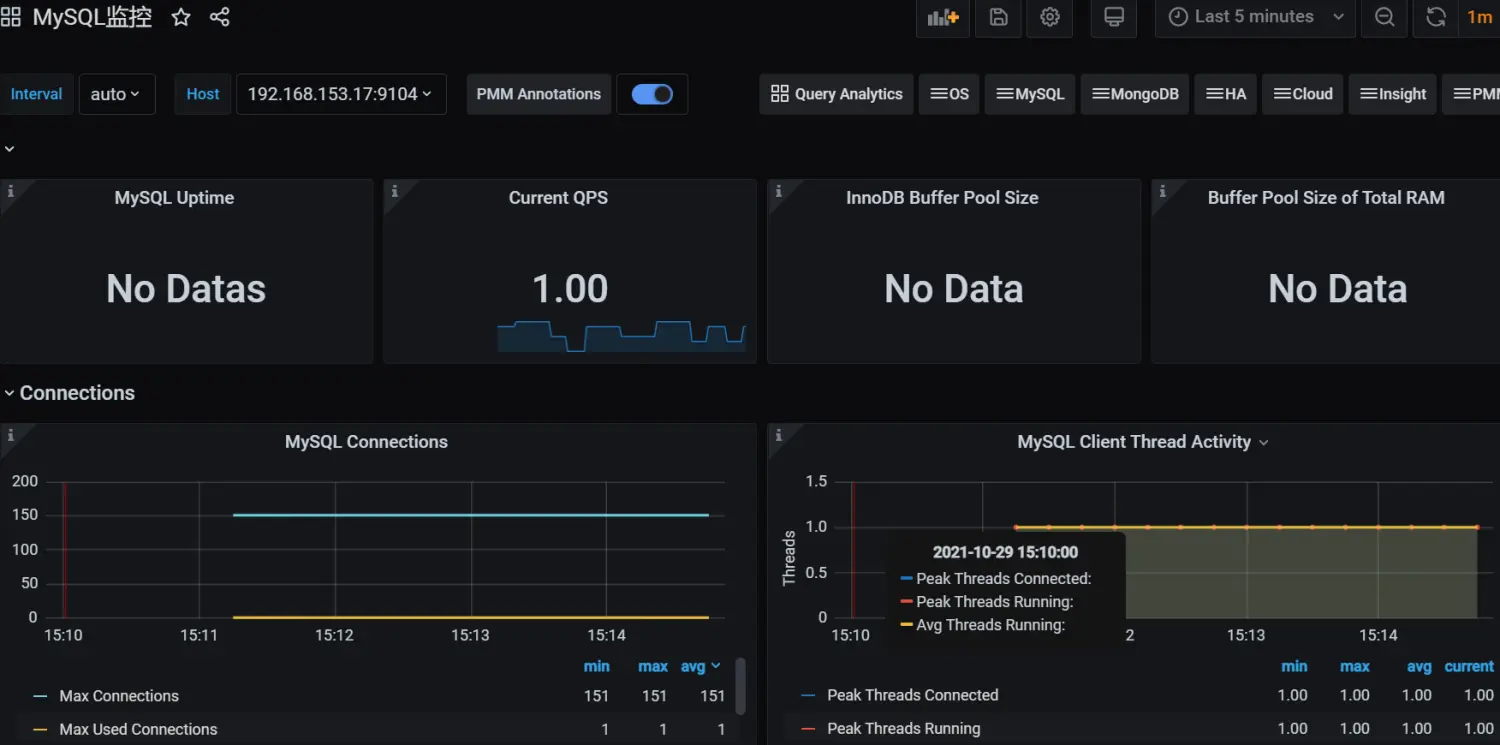Open the OS dashboards menu
This screenshot has height=745, width=1500.
[949, 94]
